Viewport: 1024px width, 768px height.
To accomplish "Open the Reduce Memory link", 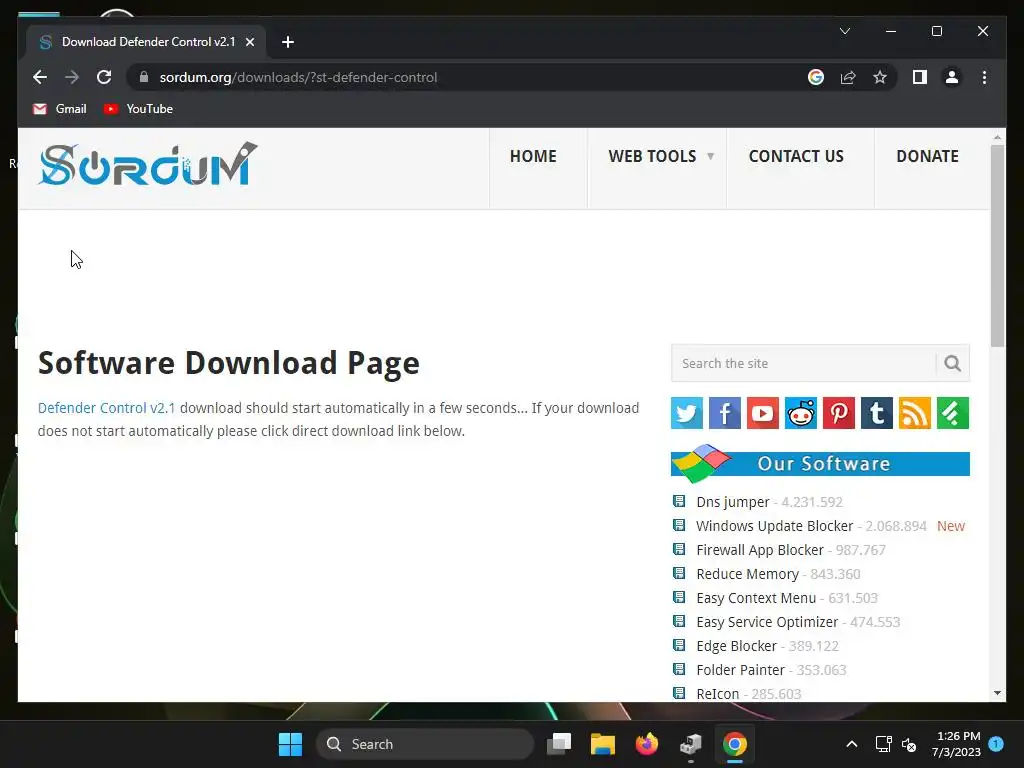I will (747, 574).
